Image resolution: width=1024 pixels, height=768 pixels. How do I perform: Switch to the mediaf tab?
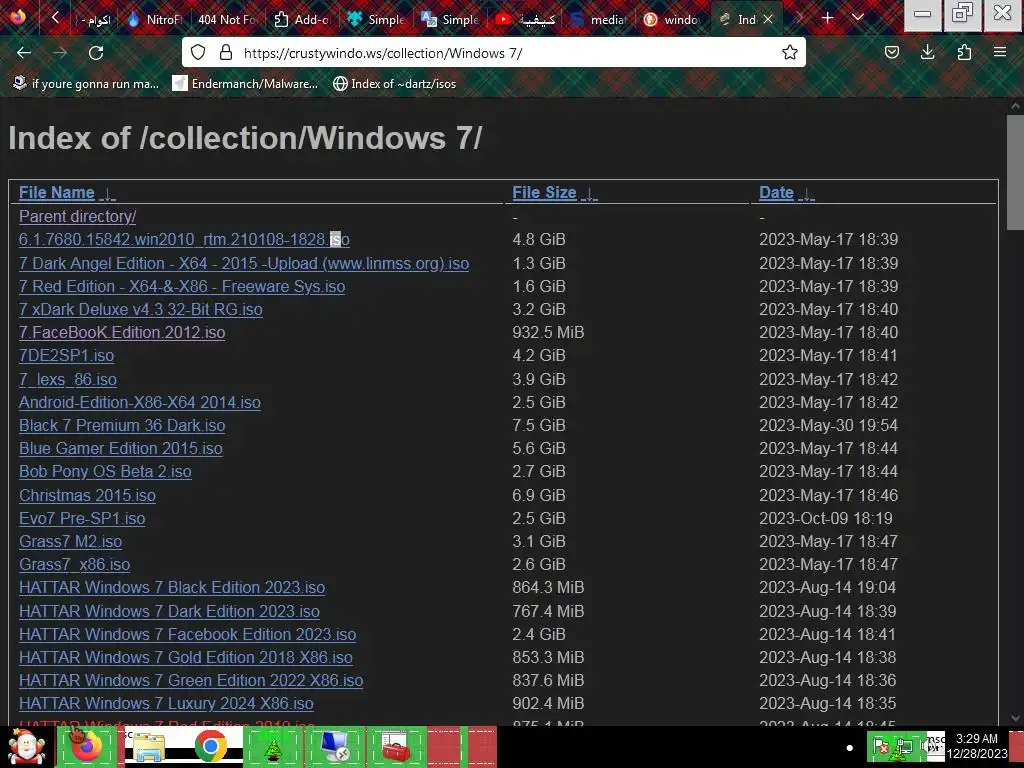click(598, 20)
